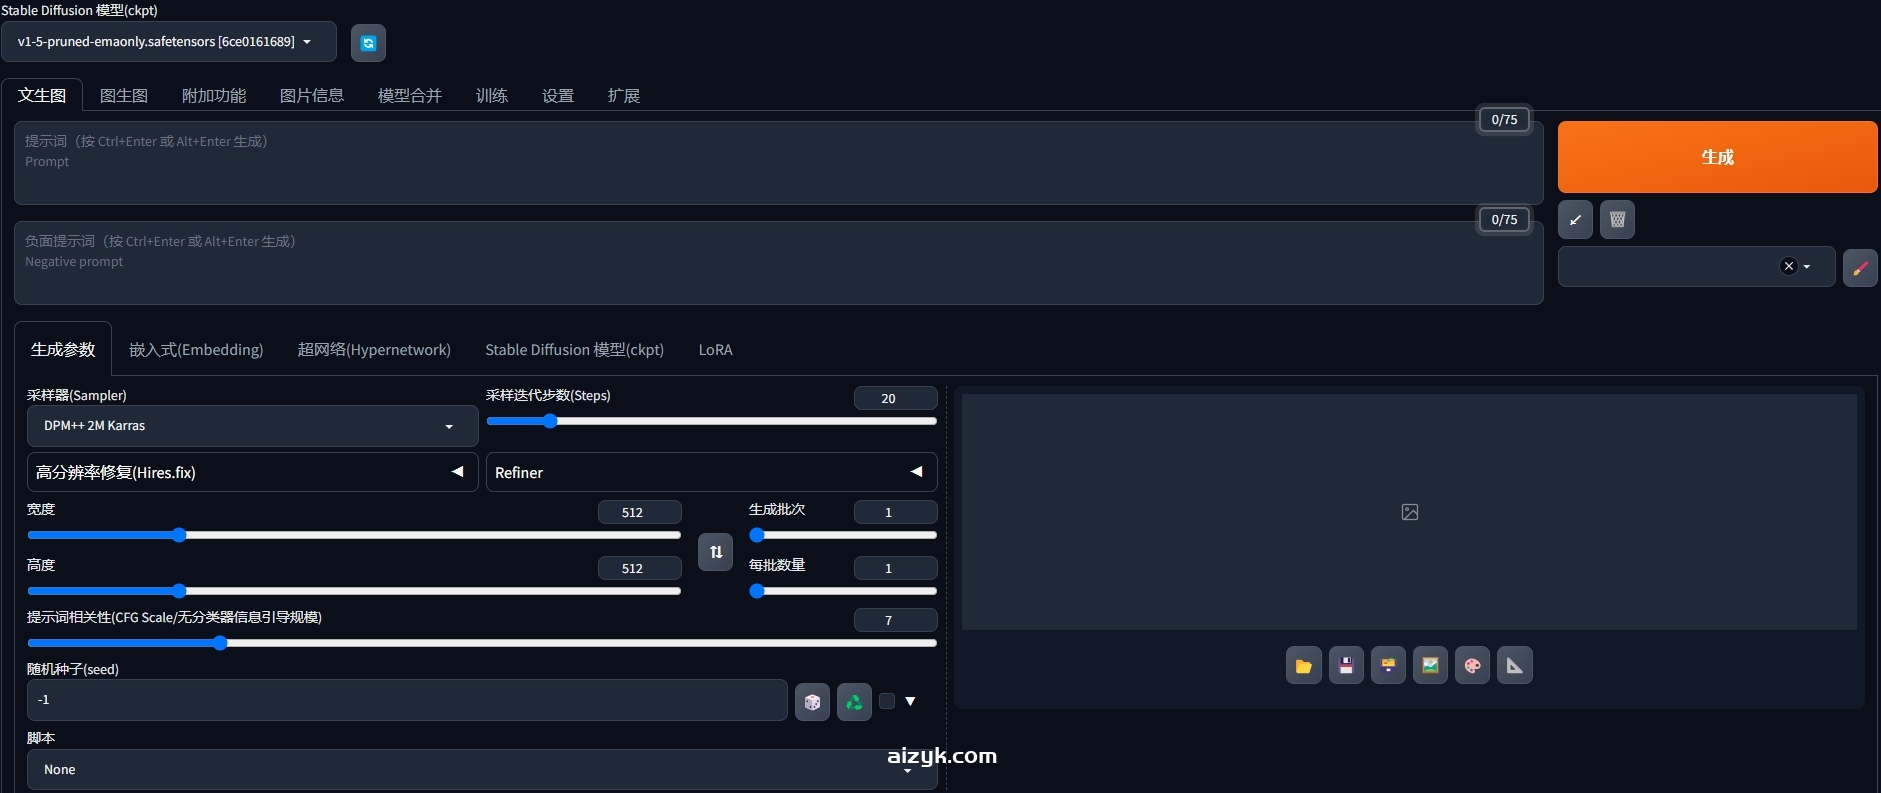This screenshot has height=793, width=1881.
Task: Switch to the 图生图 tab
Action: point(124,95)
